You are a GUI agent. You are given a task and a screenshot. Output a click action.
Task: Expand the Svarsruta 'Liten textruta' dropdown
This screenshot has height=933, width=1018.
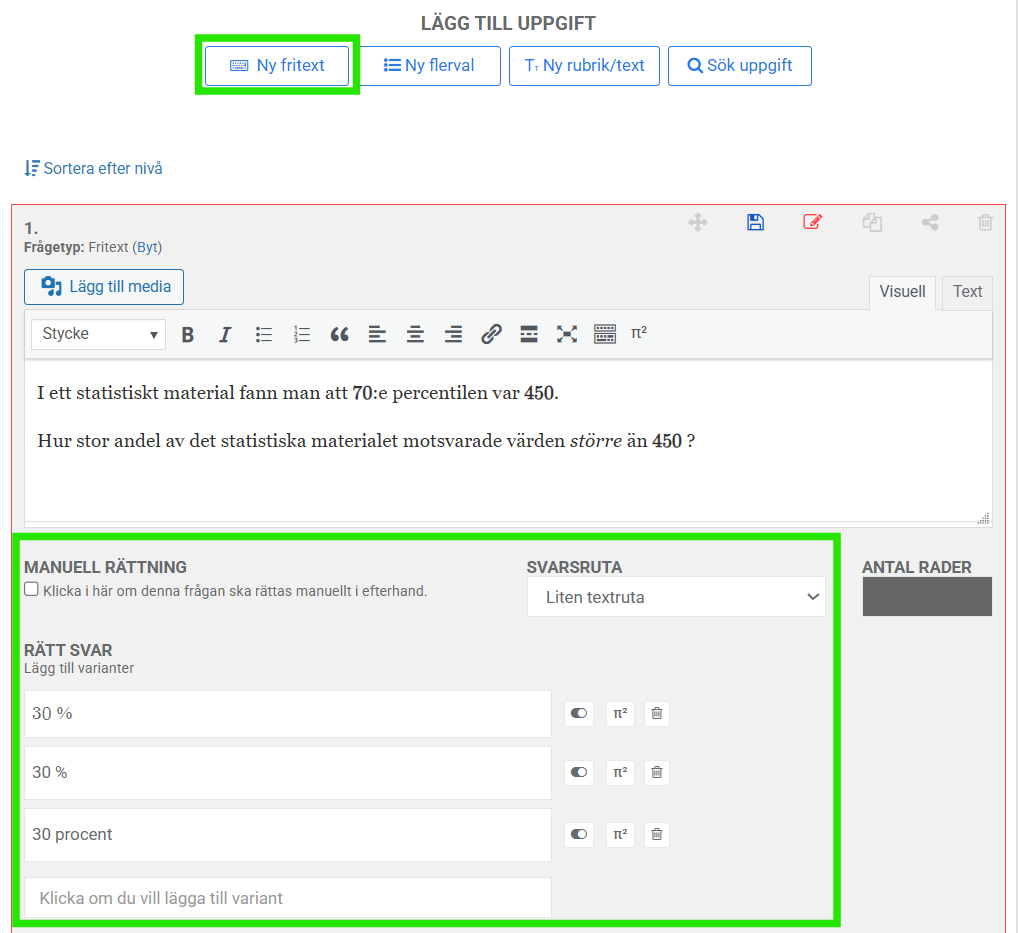pyautogui.click(x=676, y=597)
